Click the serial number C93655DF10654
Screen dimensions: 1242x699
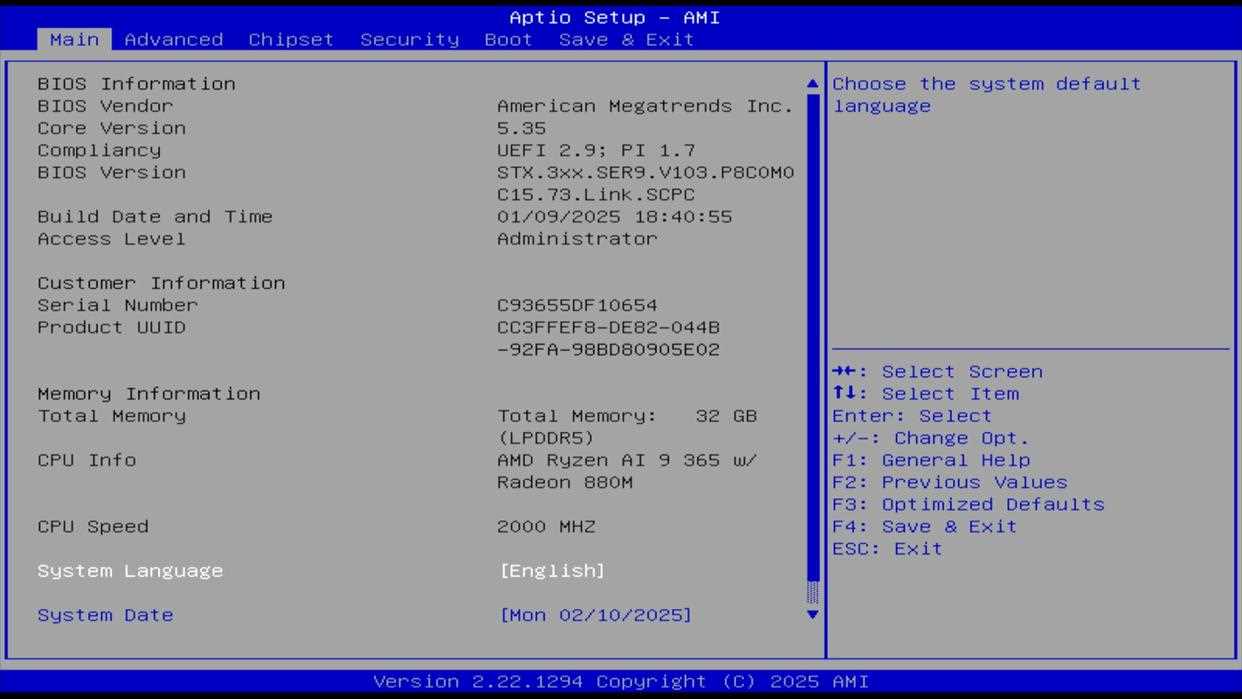pyautogui.click(x=577, y=305)
